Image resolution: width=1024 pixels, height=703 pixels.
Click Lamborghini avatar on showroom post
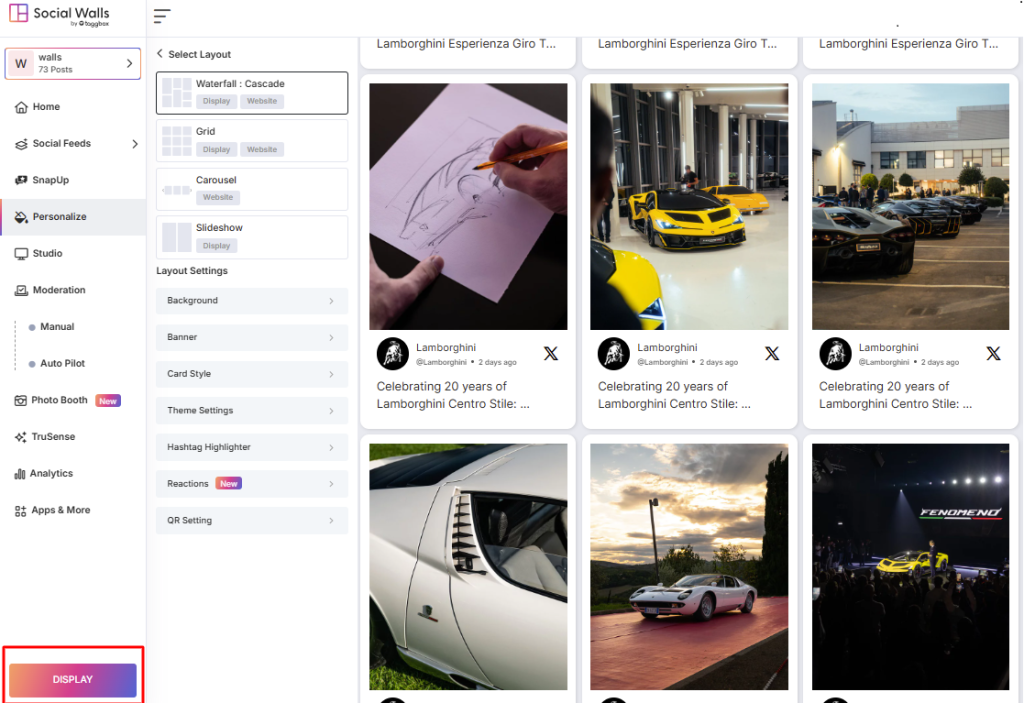(613, 354)
